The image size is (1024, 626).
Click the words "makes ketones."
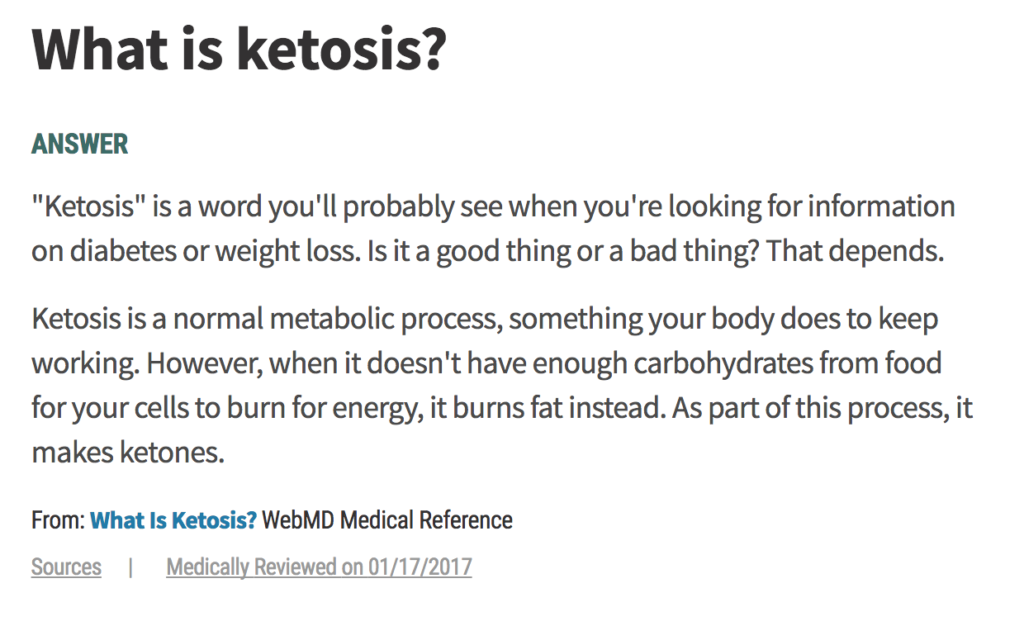[x=128, y=452]
